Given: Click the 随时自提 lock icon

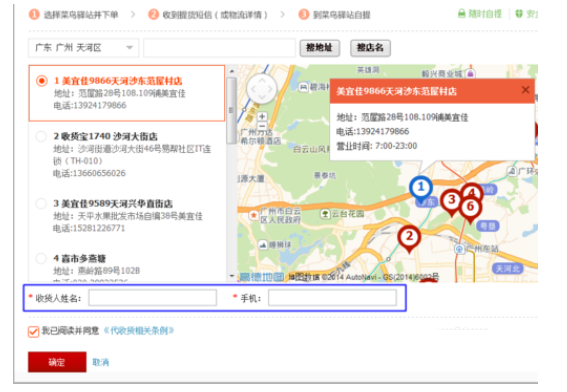Looking at the screenshot, I should click(461, 14).
